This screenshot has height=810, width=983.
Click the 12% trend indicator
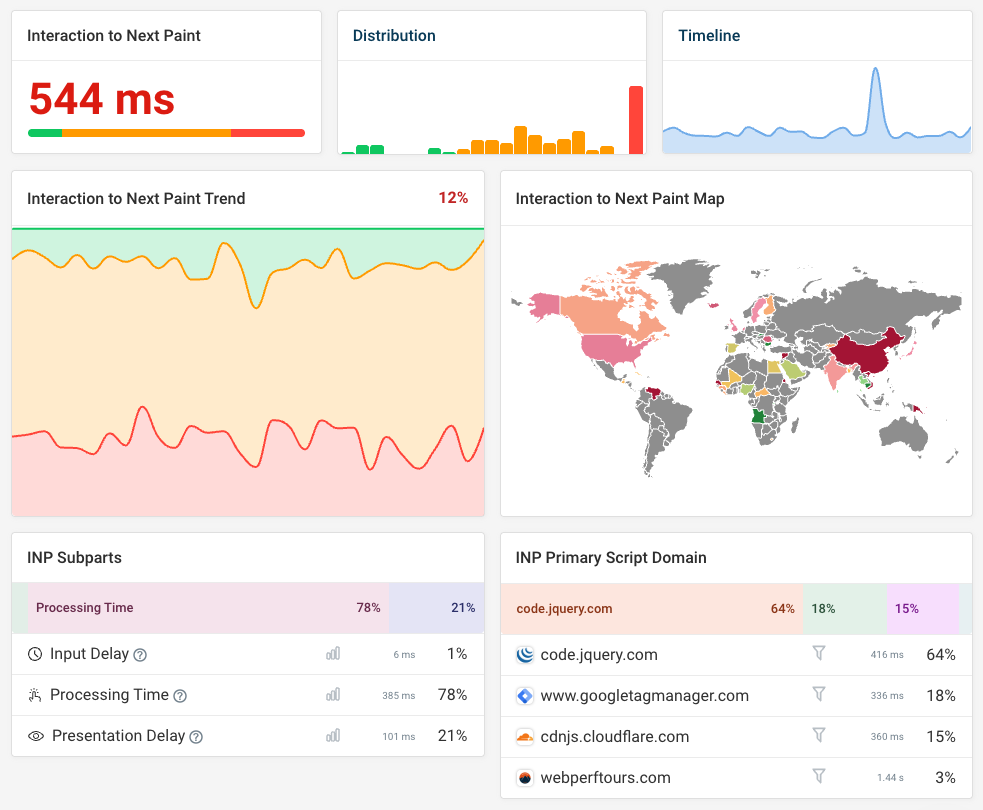pyautogui.click(x=453, y=198)
